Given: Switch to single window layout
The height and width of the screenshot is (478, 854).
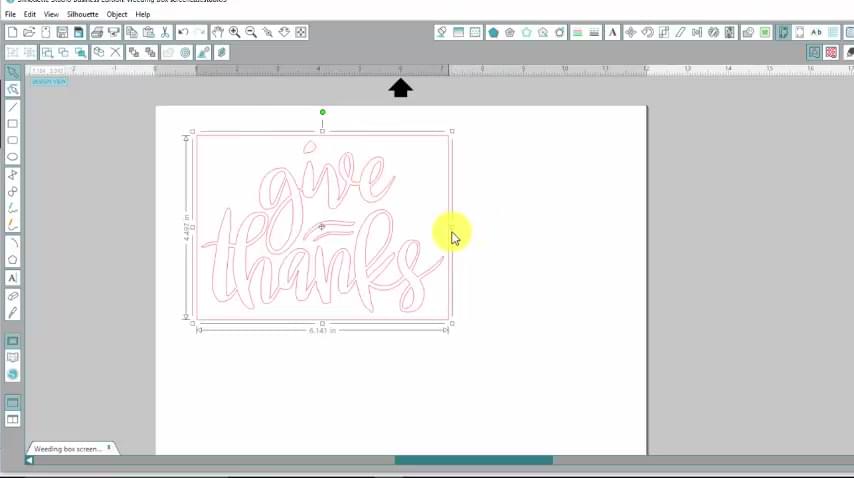Looking at the screenshot, I should tap(13, 403).
